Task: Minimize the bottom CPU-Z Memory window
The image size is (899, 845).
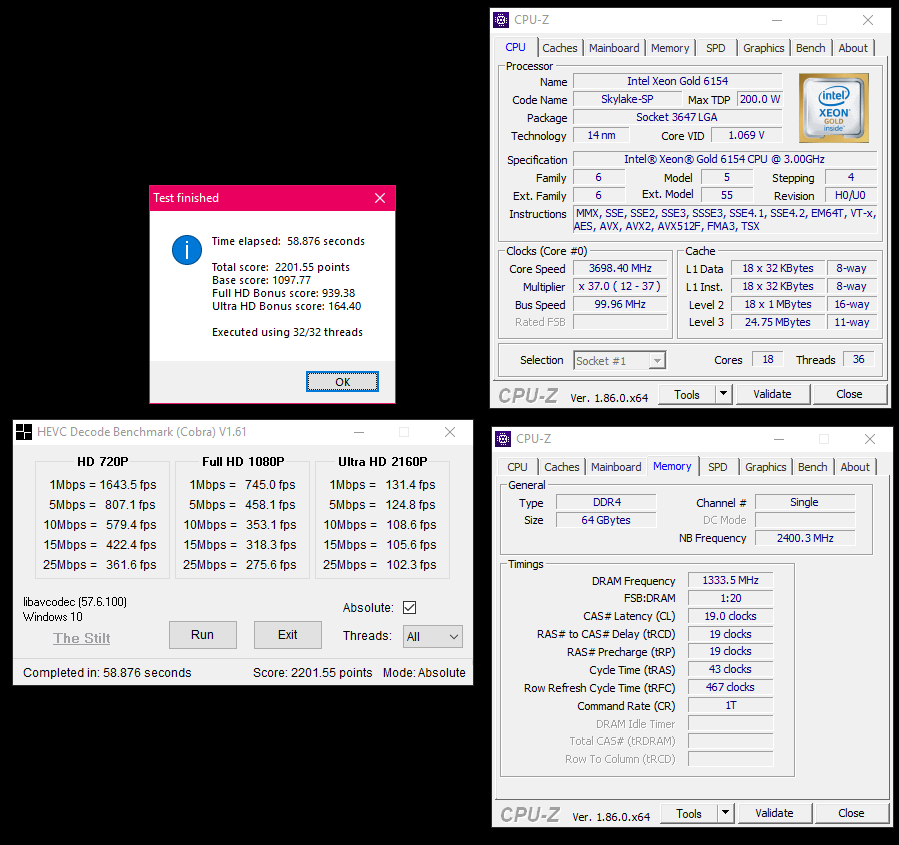Action: point(779,439)
